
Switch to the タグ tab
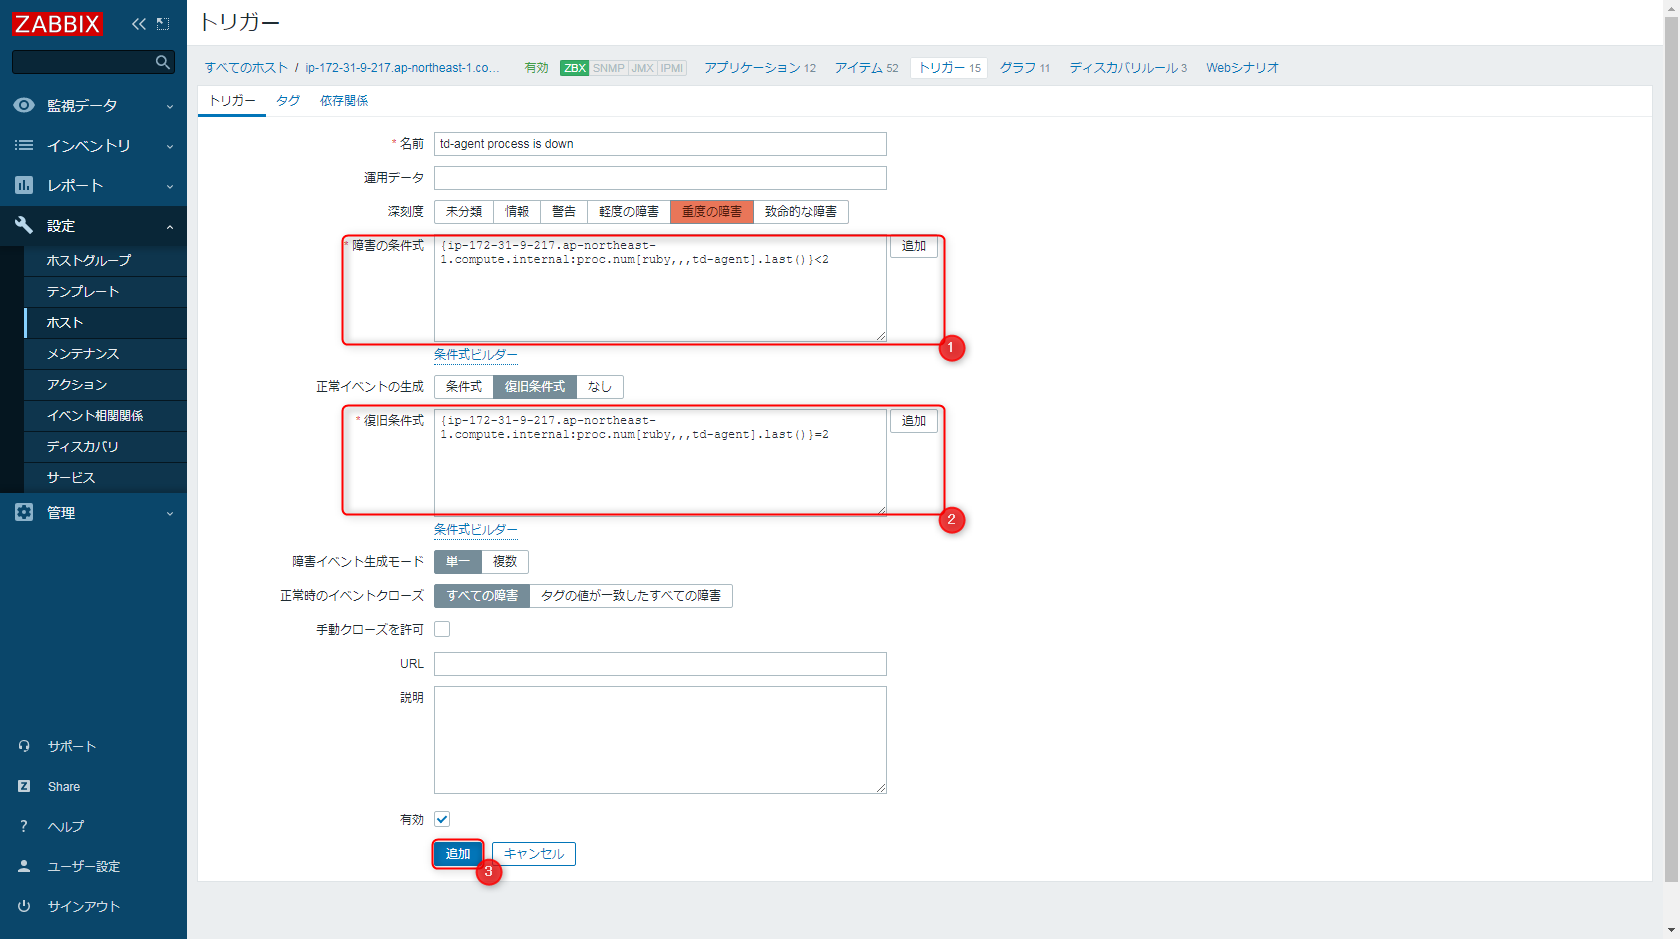coord(288,101)
